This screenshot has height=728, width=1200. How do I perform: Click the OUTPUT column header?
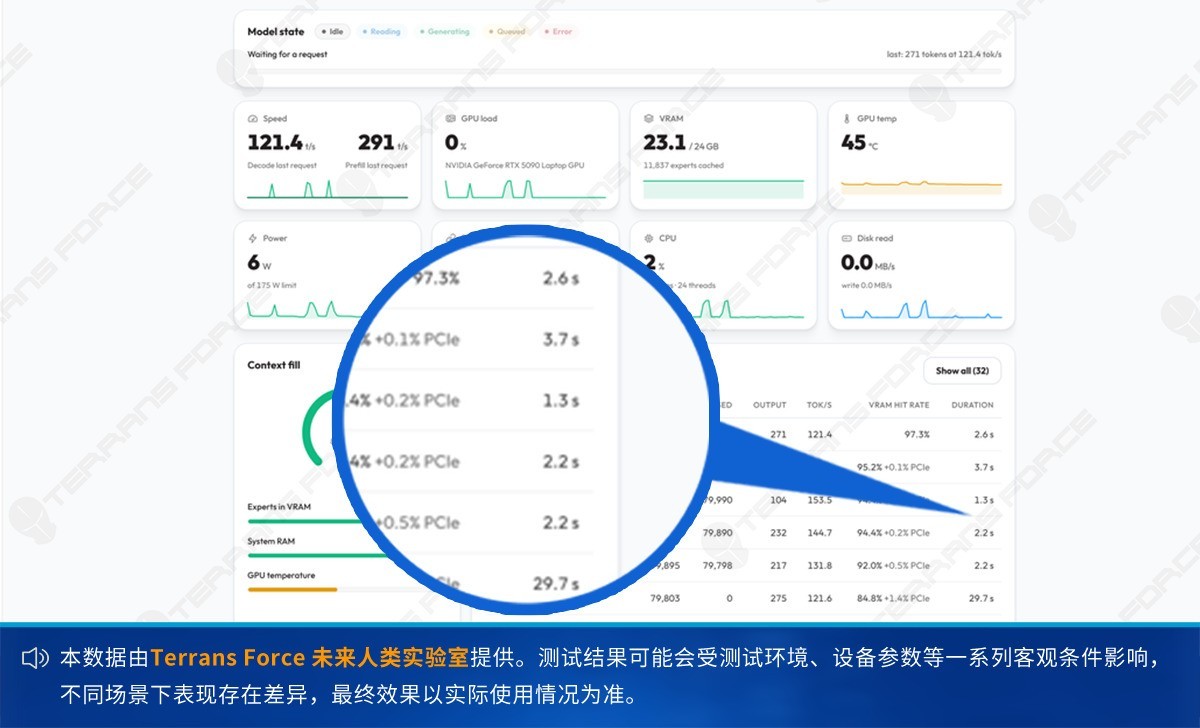click(x=770, y=405)
